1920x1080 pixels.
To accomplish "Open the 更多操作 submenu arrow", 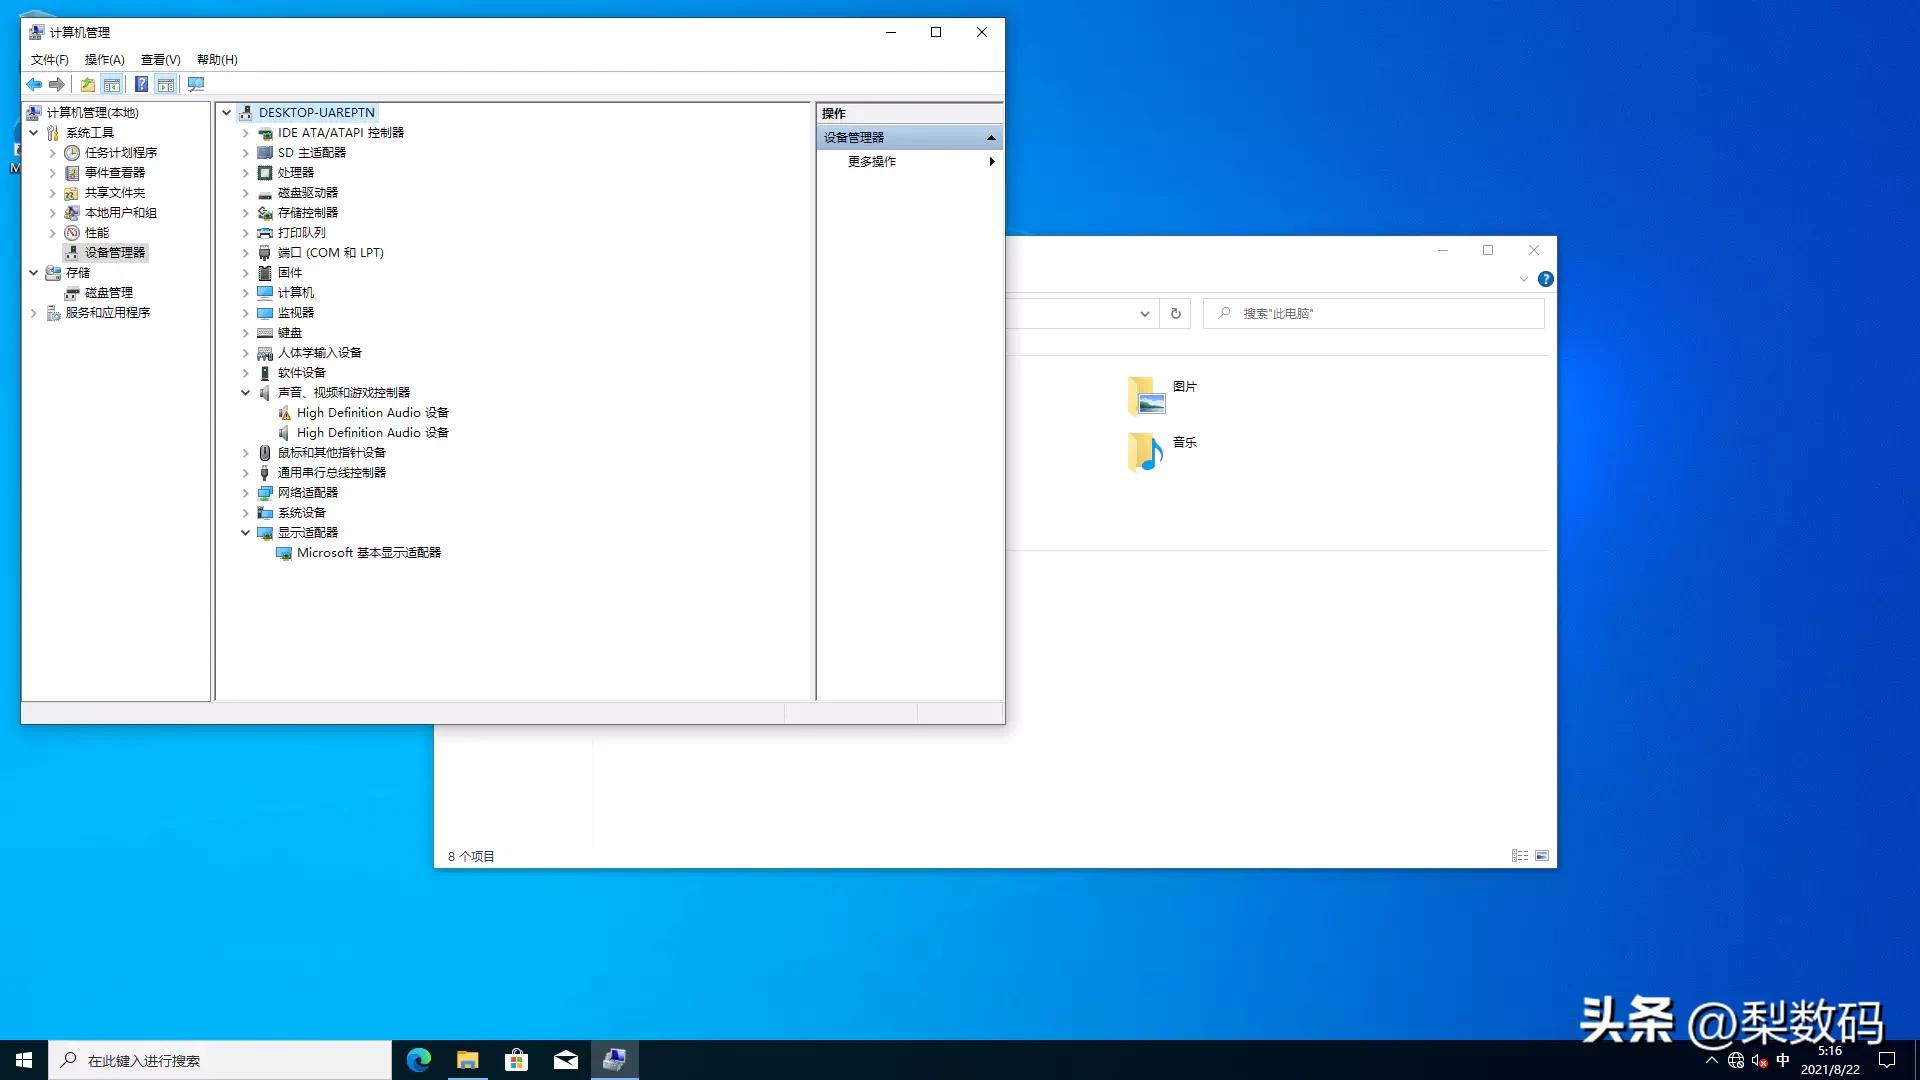I will click(x=991, y=161).
